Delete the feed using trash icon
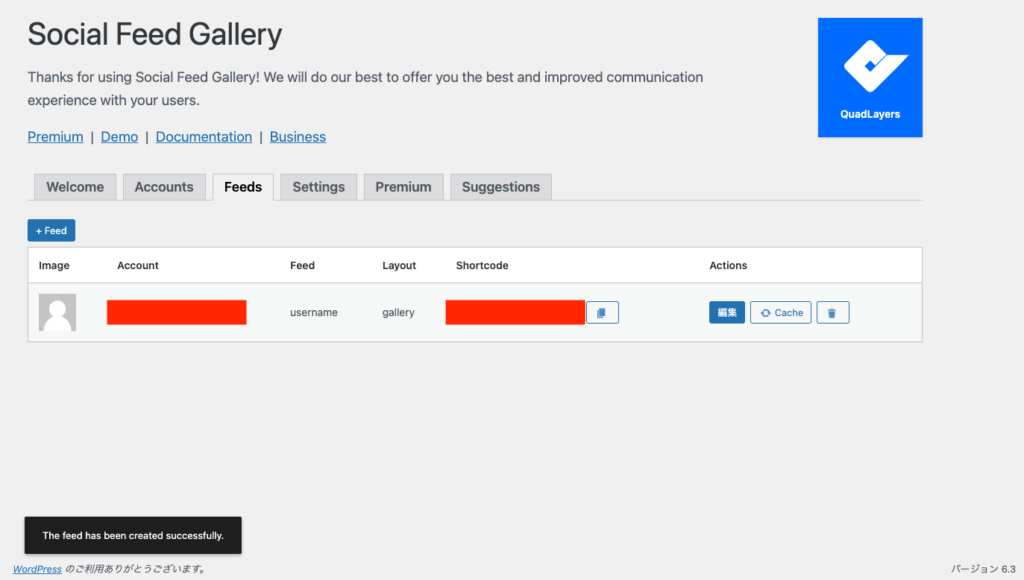This screenshot has height=580, width=1024. coord(833,313)
